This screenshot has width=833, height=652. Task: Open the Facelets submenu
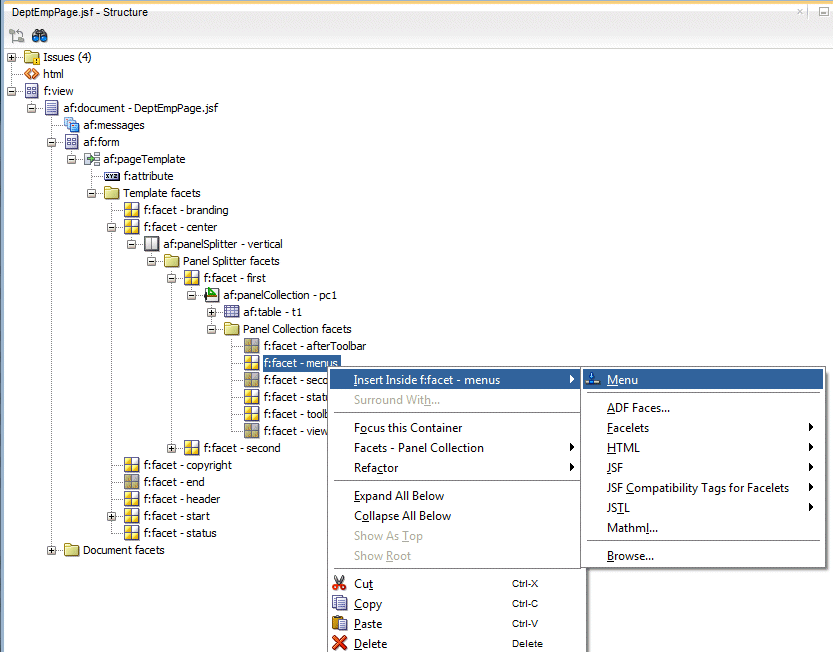[x=703, y=428]
